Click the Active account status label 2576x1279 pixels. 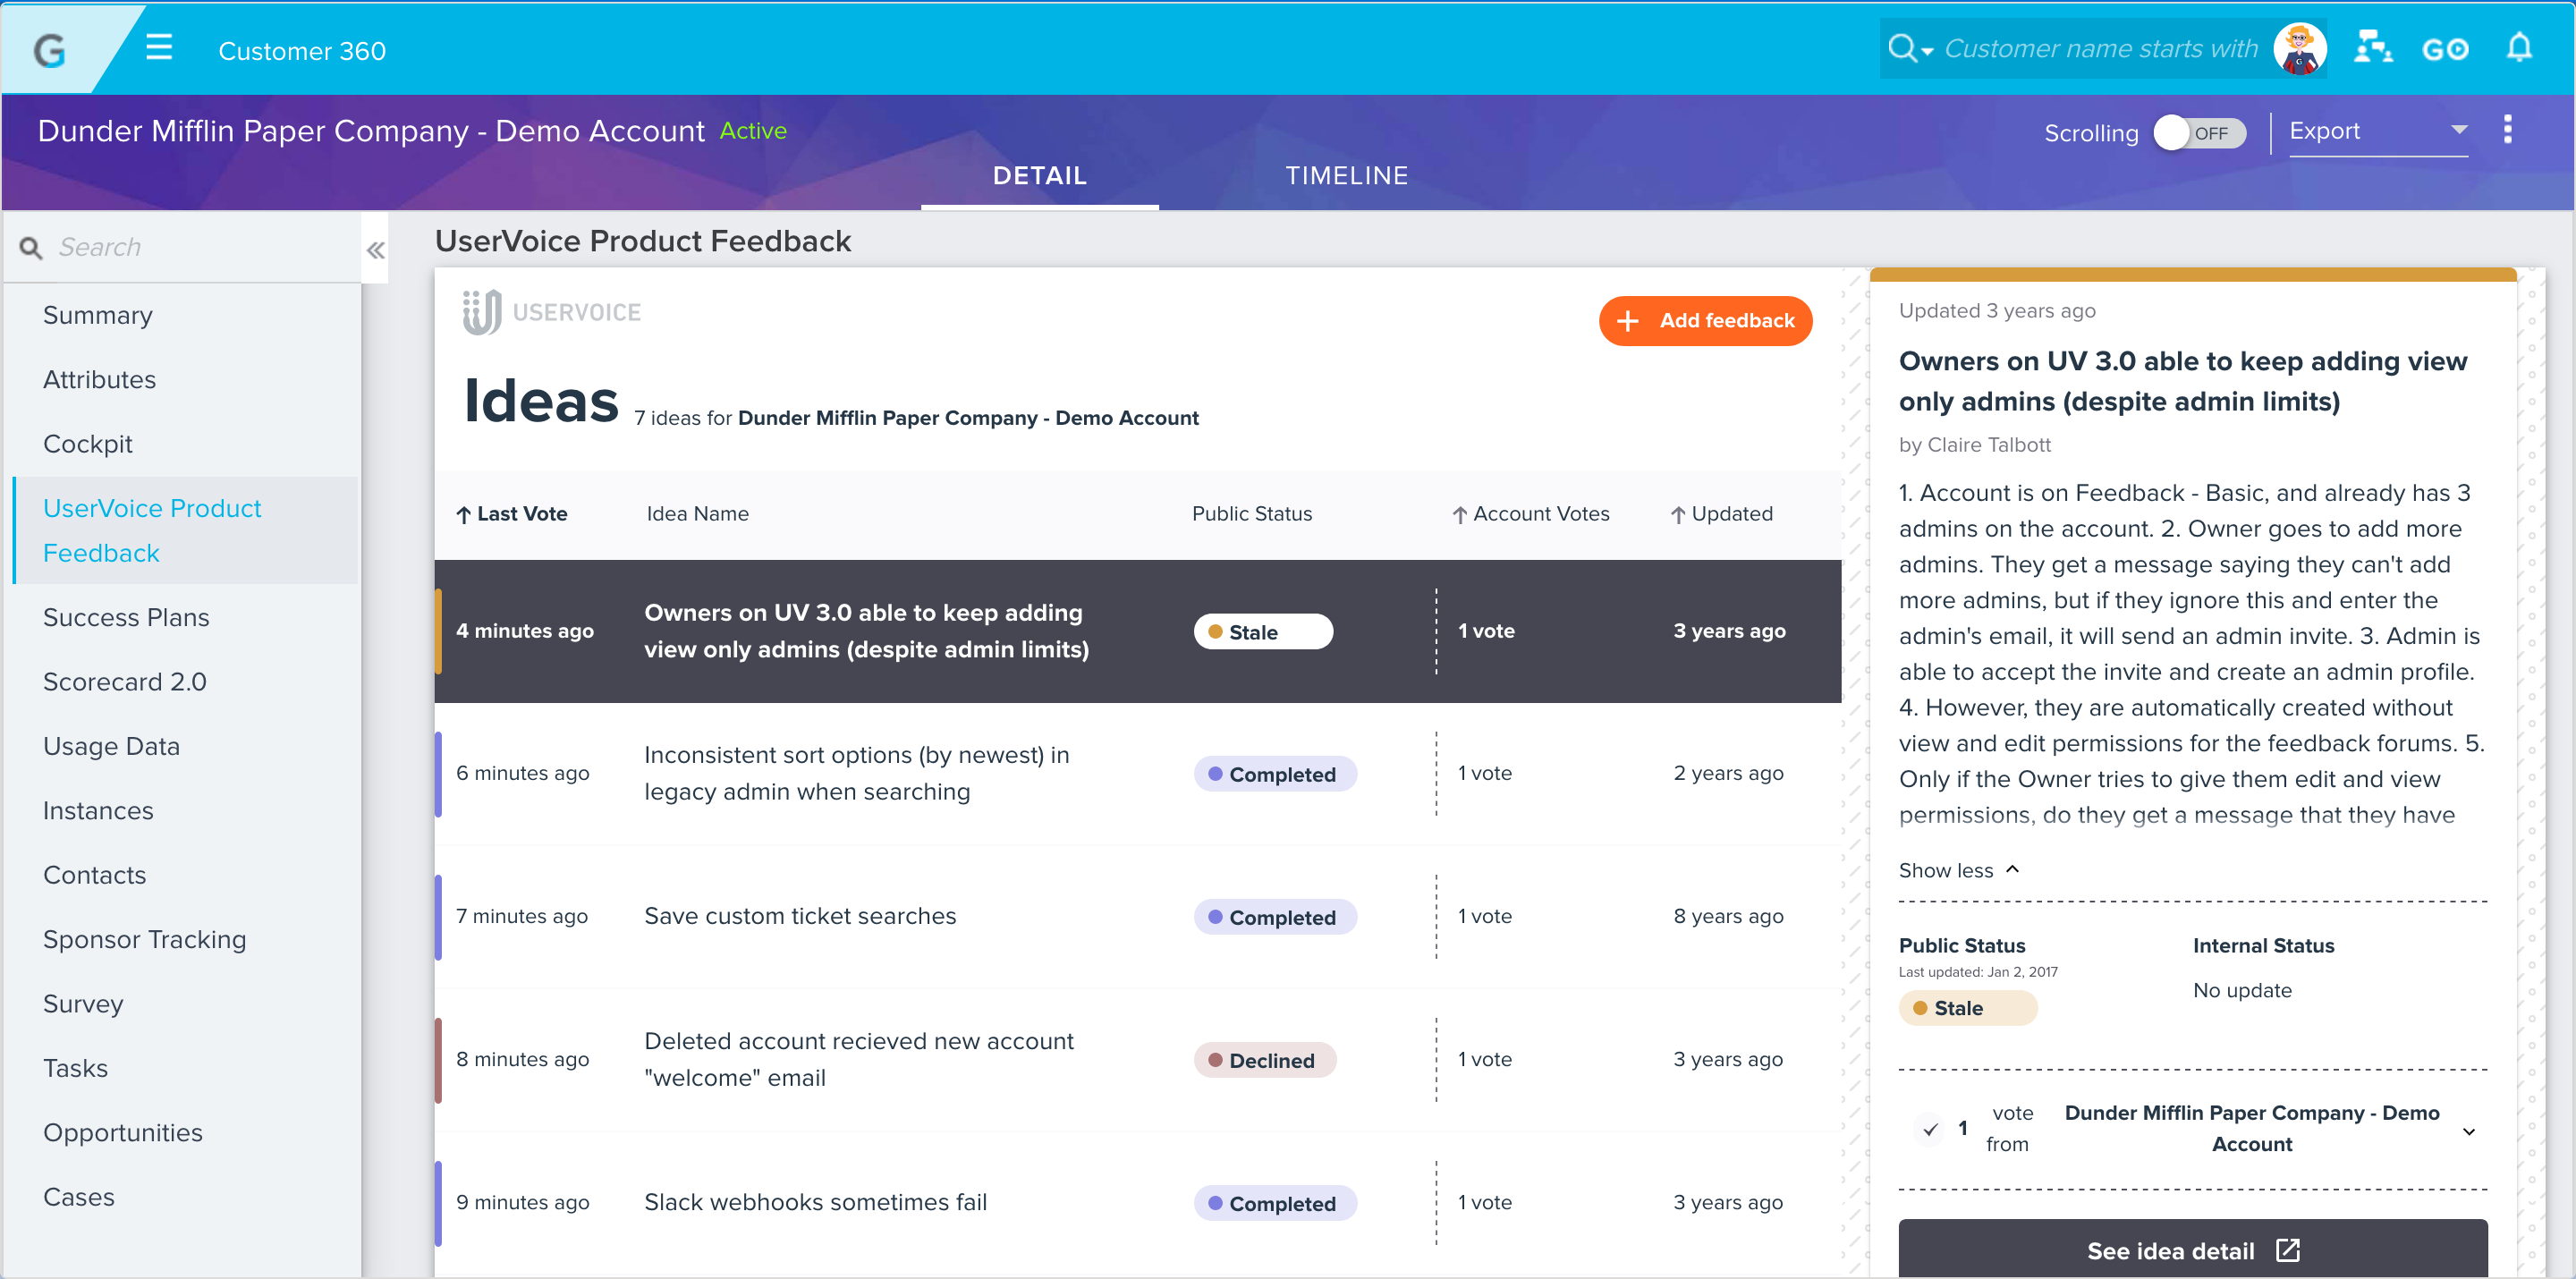tap(753, 131)
